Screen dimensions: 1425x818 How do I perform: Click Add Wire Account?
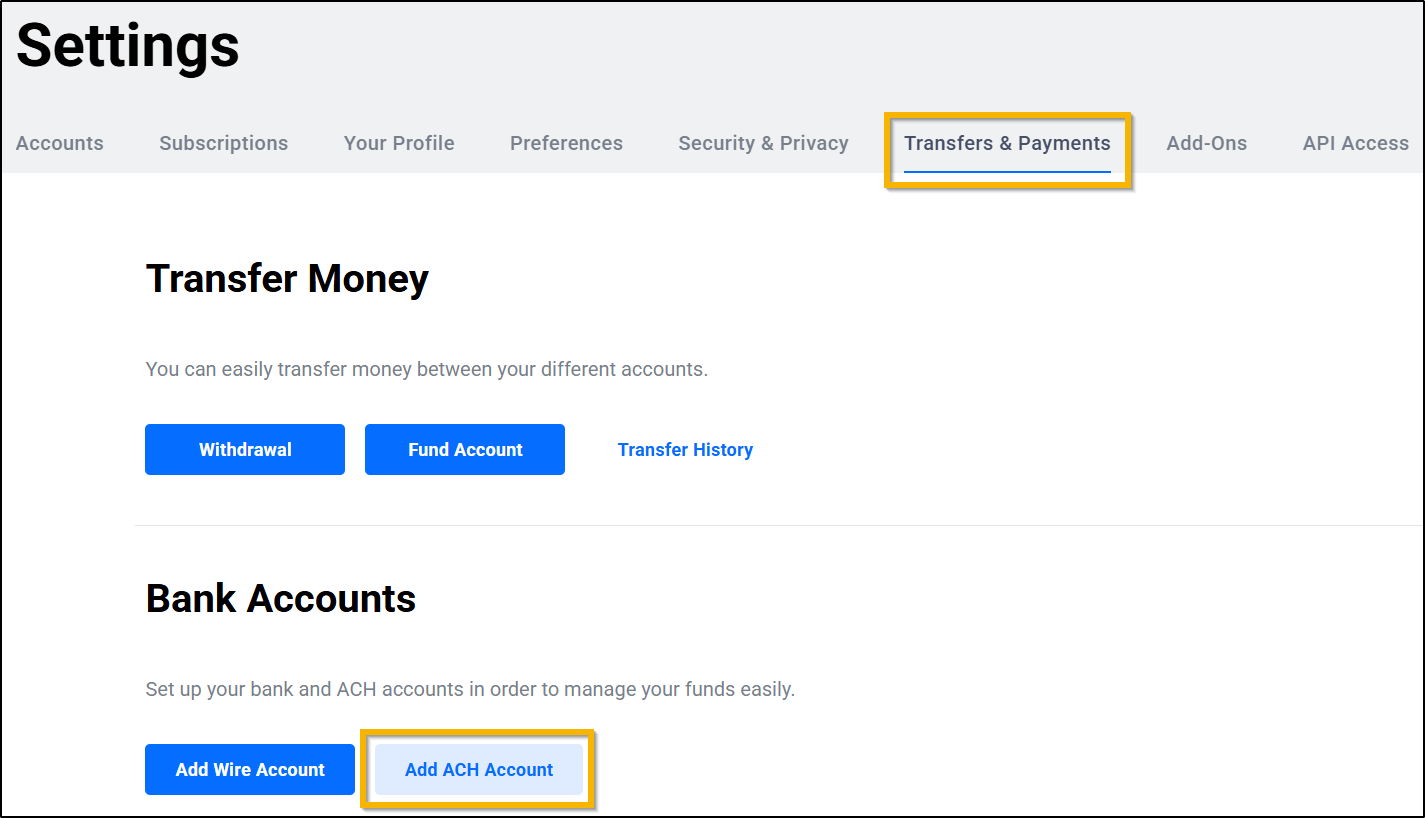249,769
